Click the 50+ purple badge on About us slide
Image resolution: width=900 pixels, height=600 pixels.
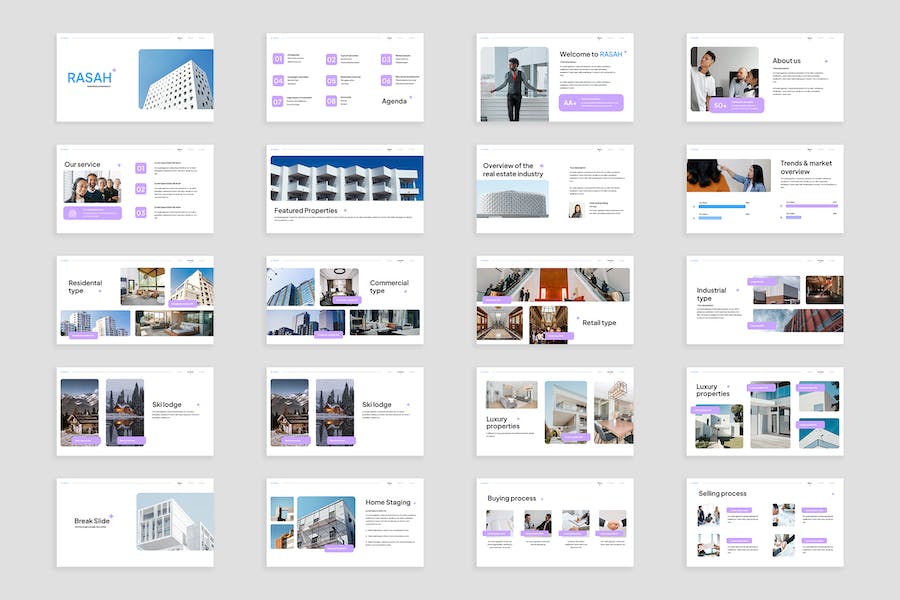737,105
